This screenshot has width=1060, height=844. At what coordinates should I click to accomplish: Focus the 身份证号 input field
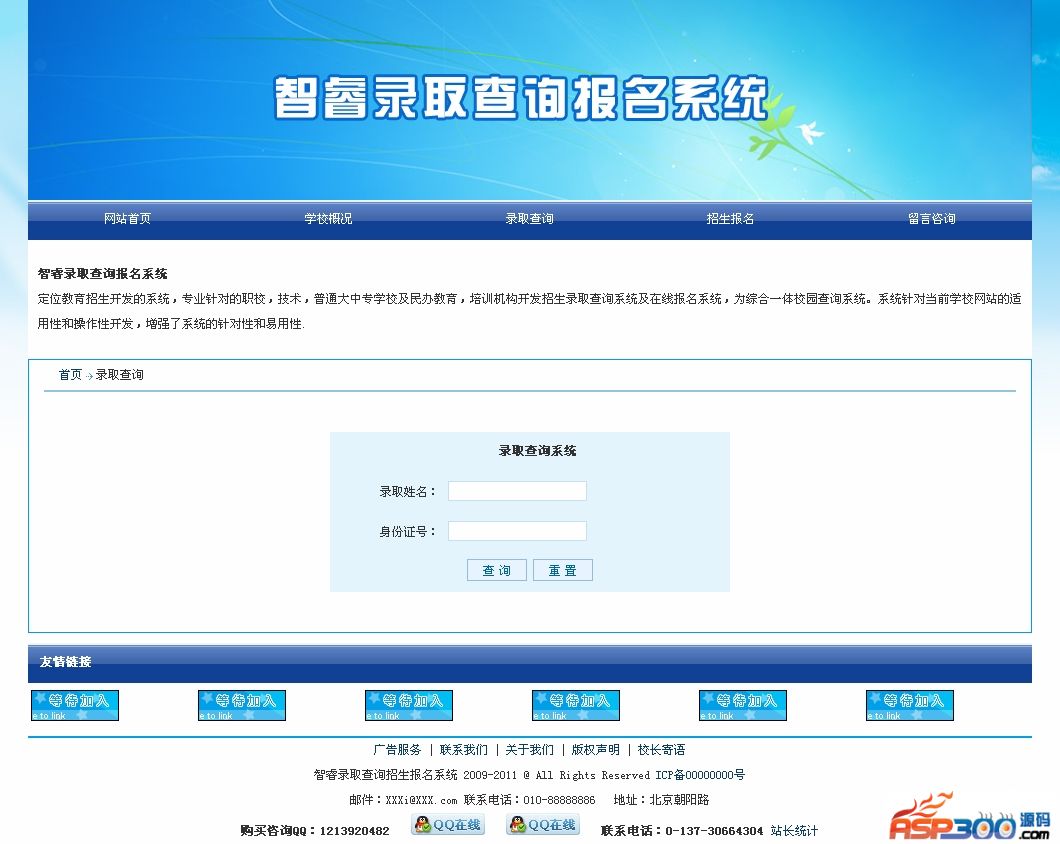tap(517, 531)
